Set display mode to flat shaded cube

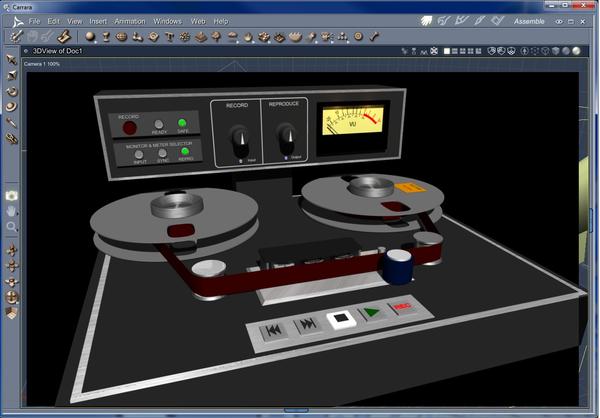[x=556, y=51]
